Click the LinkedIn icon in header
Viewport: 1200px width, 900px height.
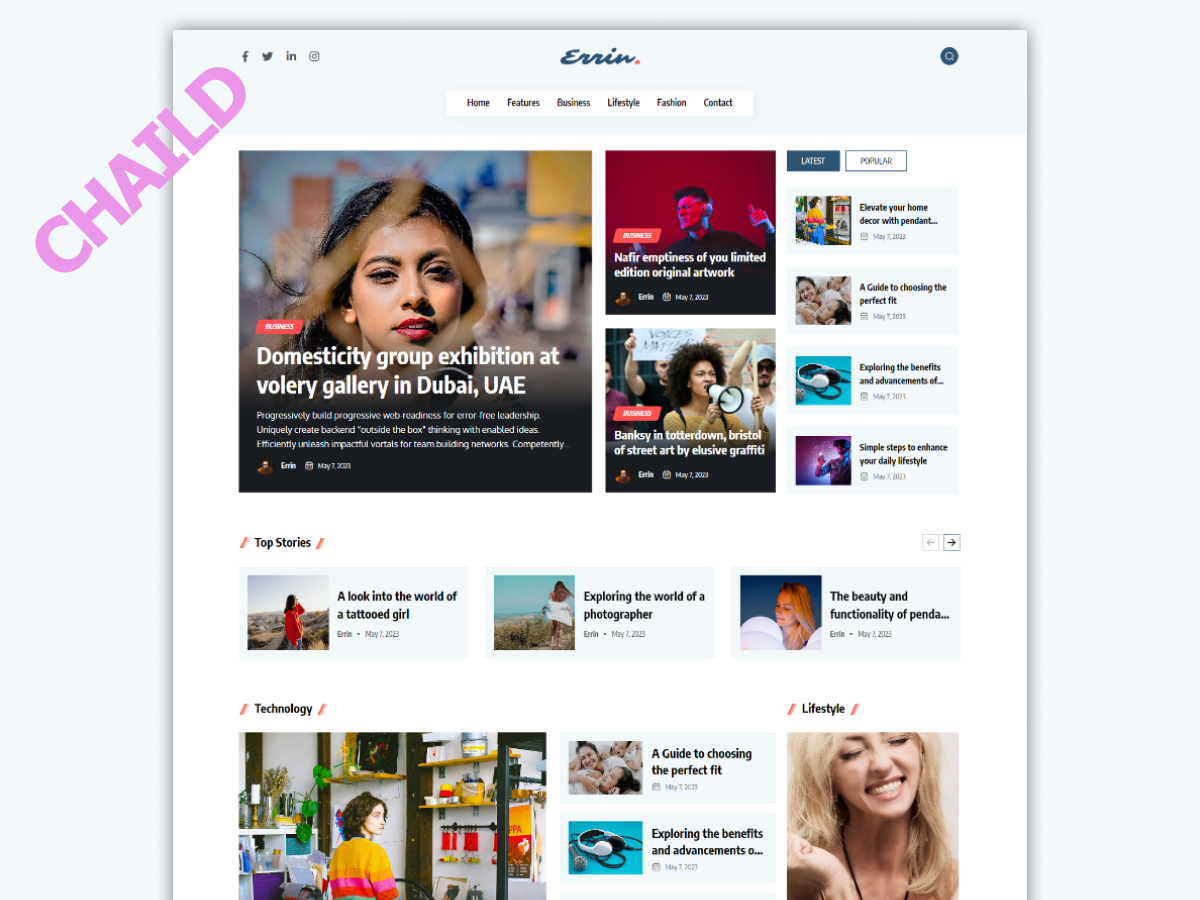(x=291, y=56)
